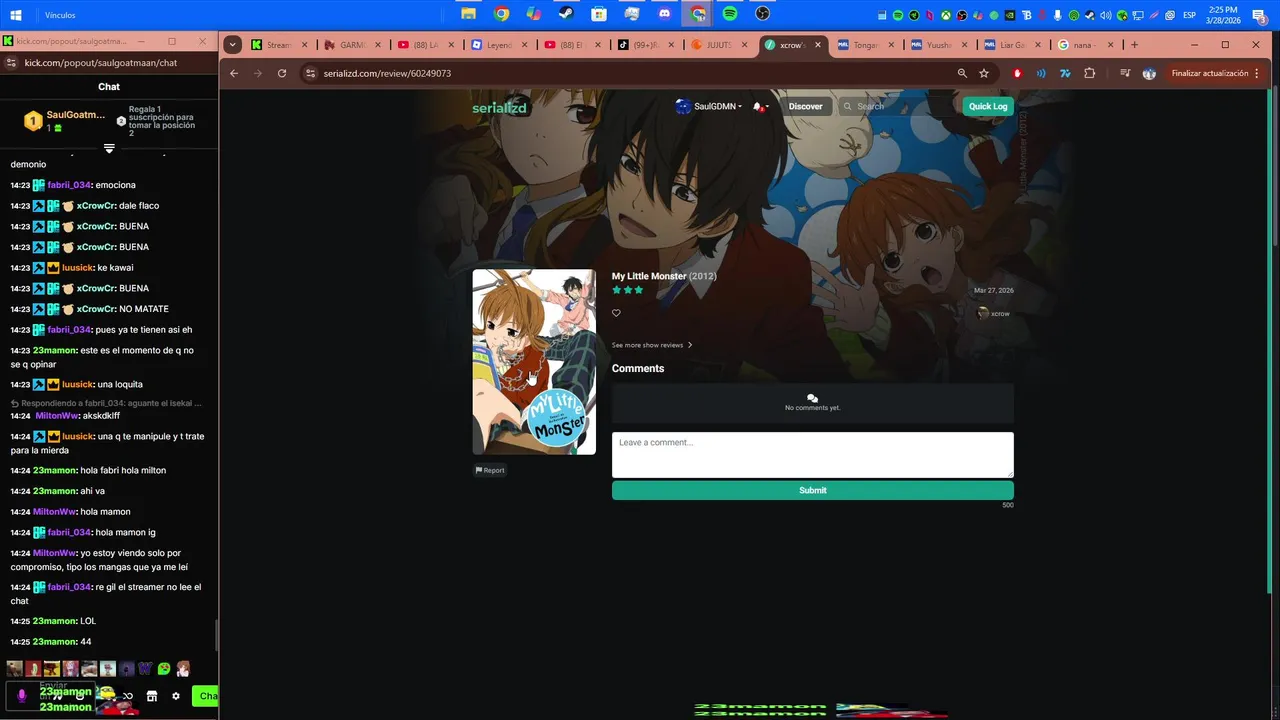Open Microsoft Store from the taskbar

pyautogui.click(x=599, y=14)
